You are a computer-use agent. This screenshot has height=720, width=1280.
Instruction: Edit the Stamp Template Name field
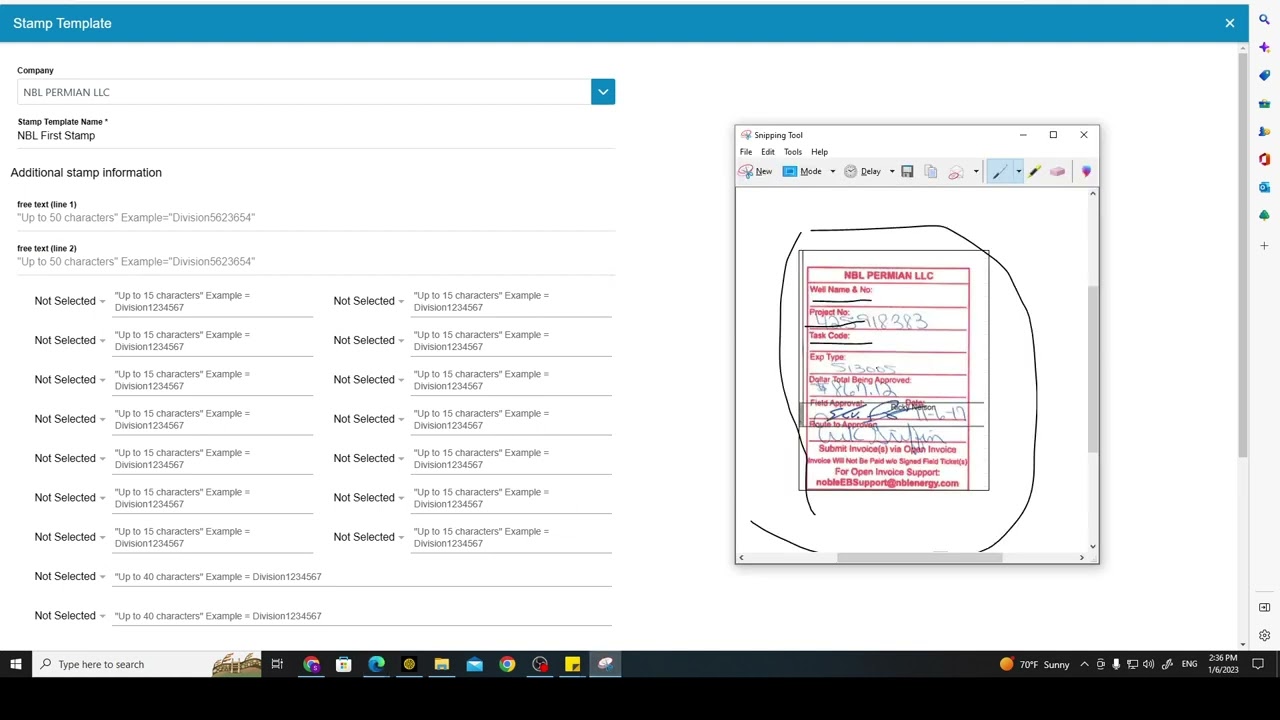316,136
